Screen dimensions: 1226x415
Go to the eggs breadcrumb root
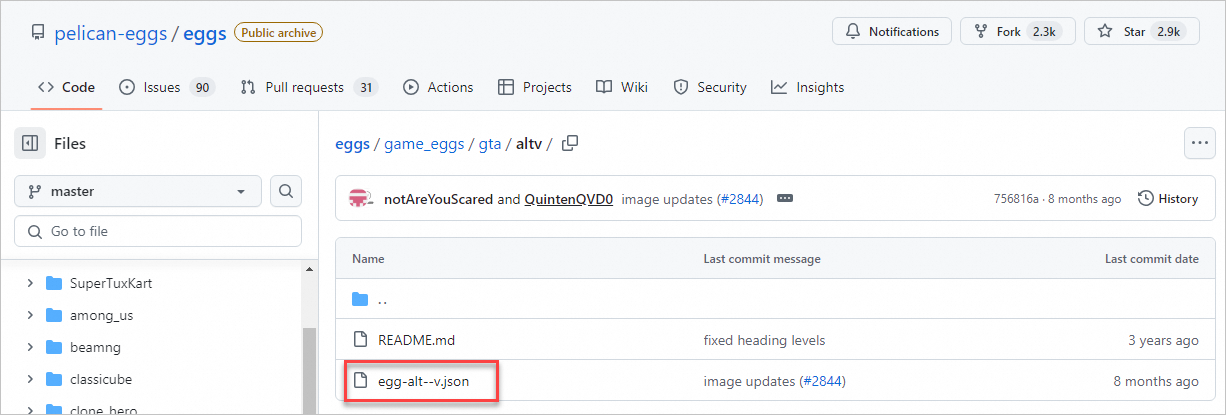(x=350, y=144)
